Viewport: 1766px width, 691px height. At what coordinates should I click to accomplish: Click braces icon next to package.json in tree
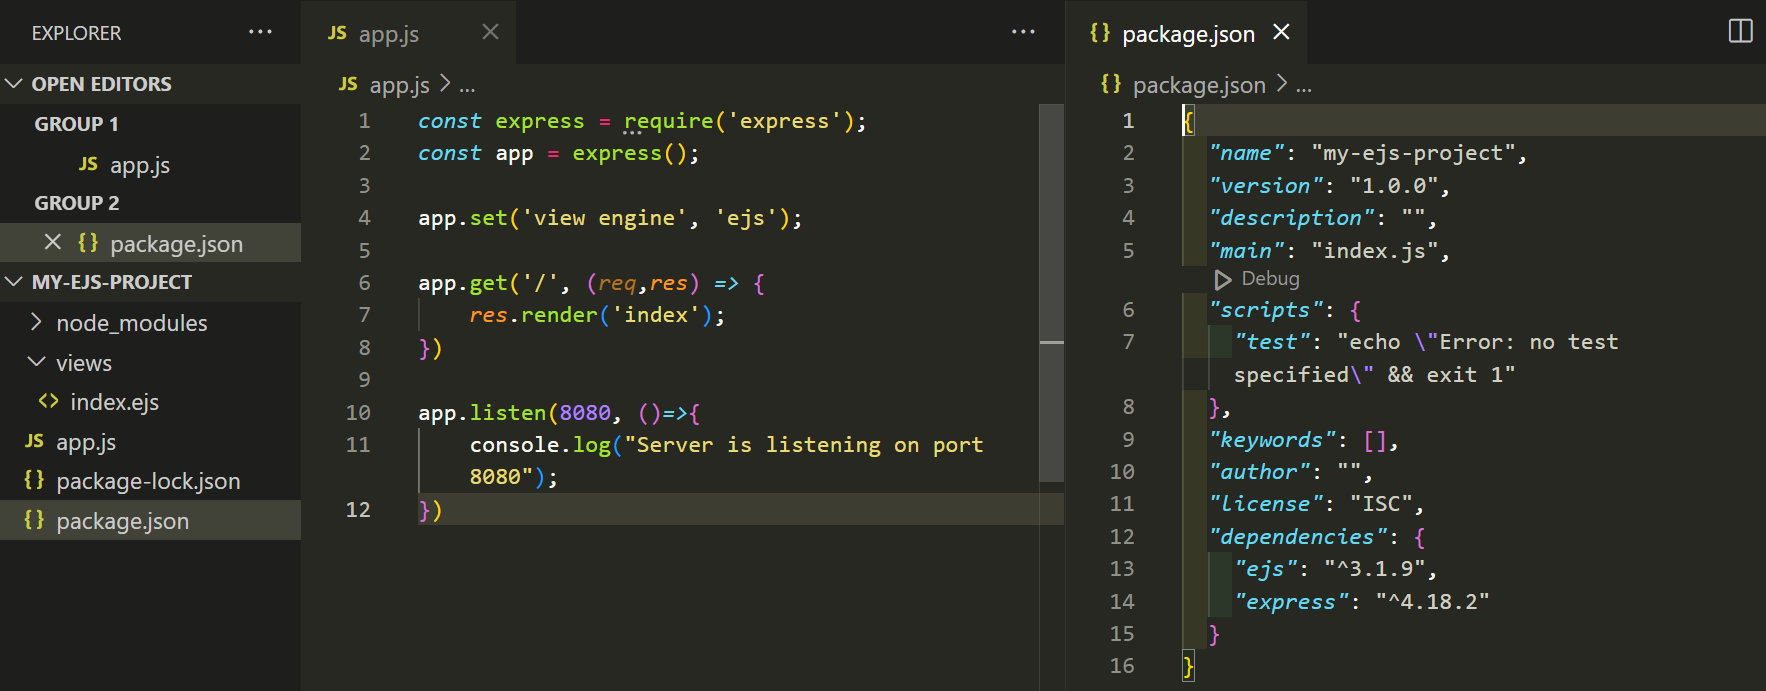point(34,520)
